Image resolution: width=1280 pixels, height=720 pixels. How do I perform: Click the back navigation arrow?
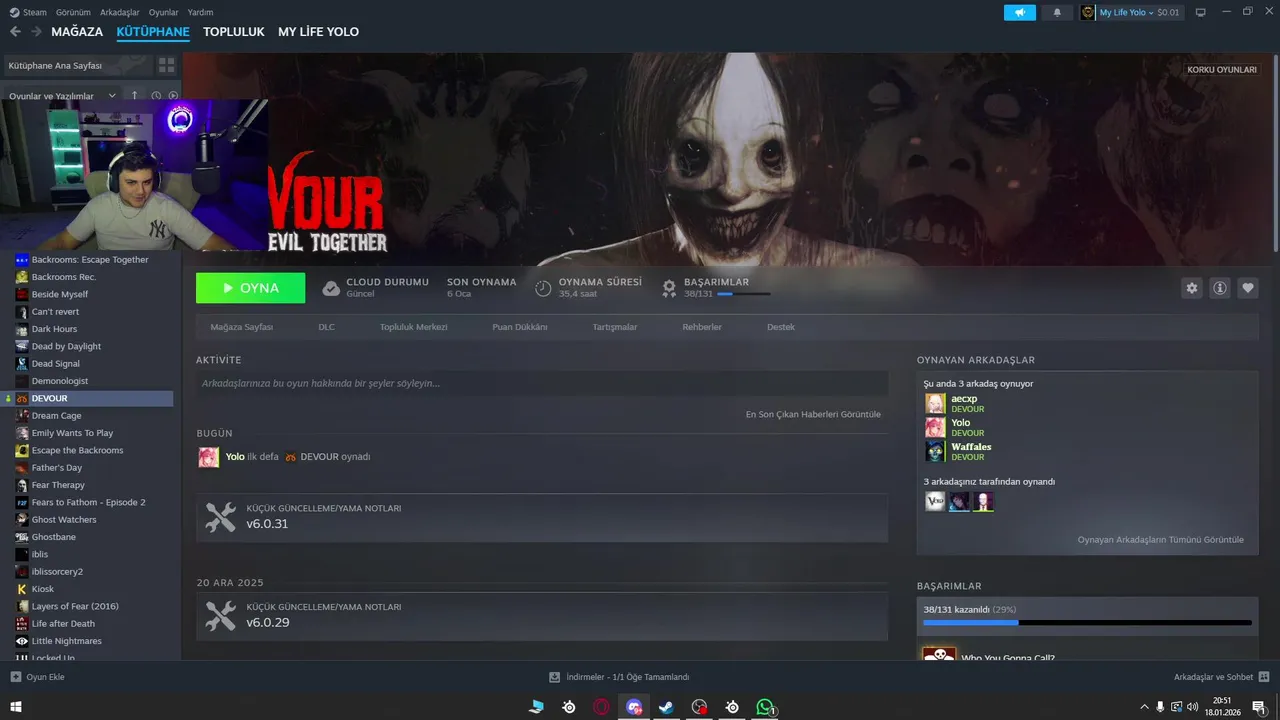coord(15,32)
